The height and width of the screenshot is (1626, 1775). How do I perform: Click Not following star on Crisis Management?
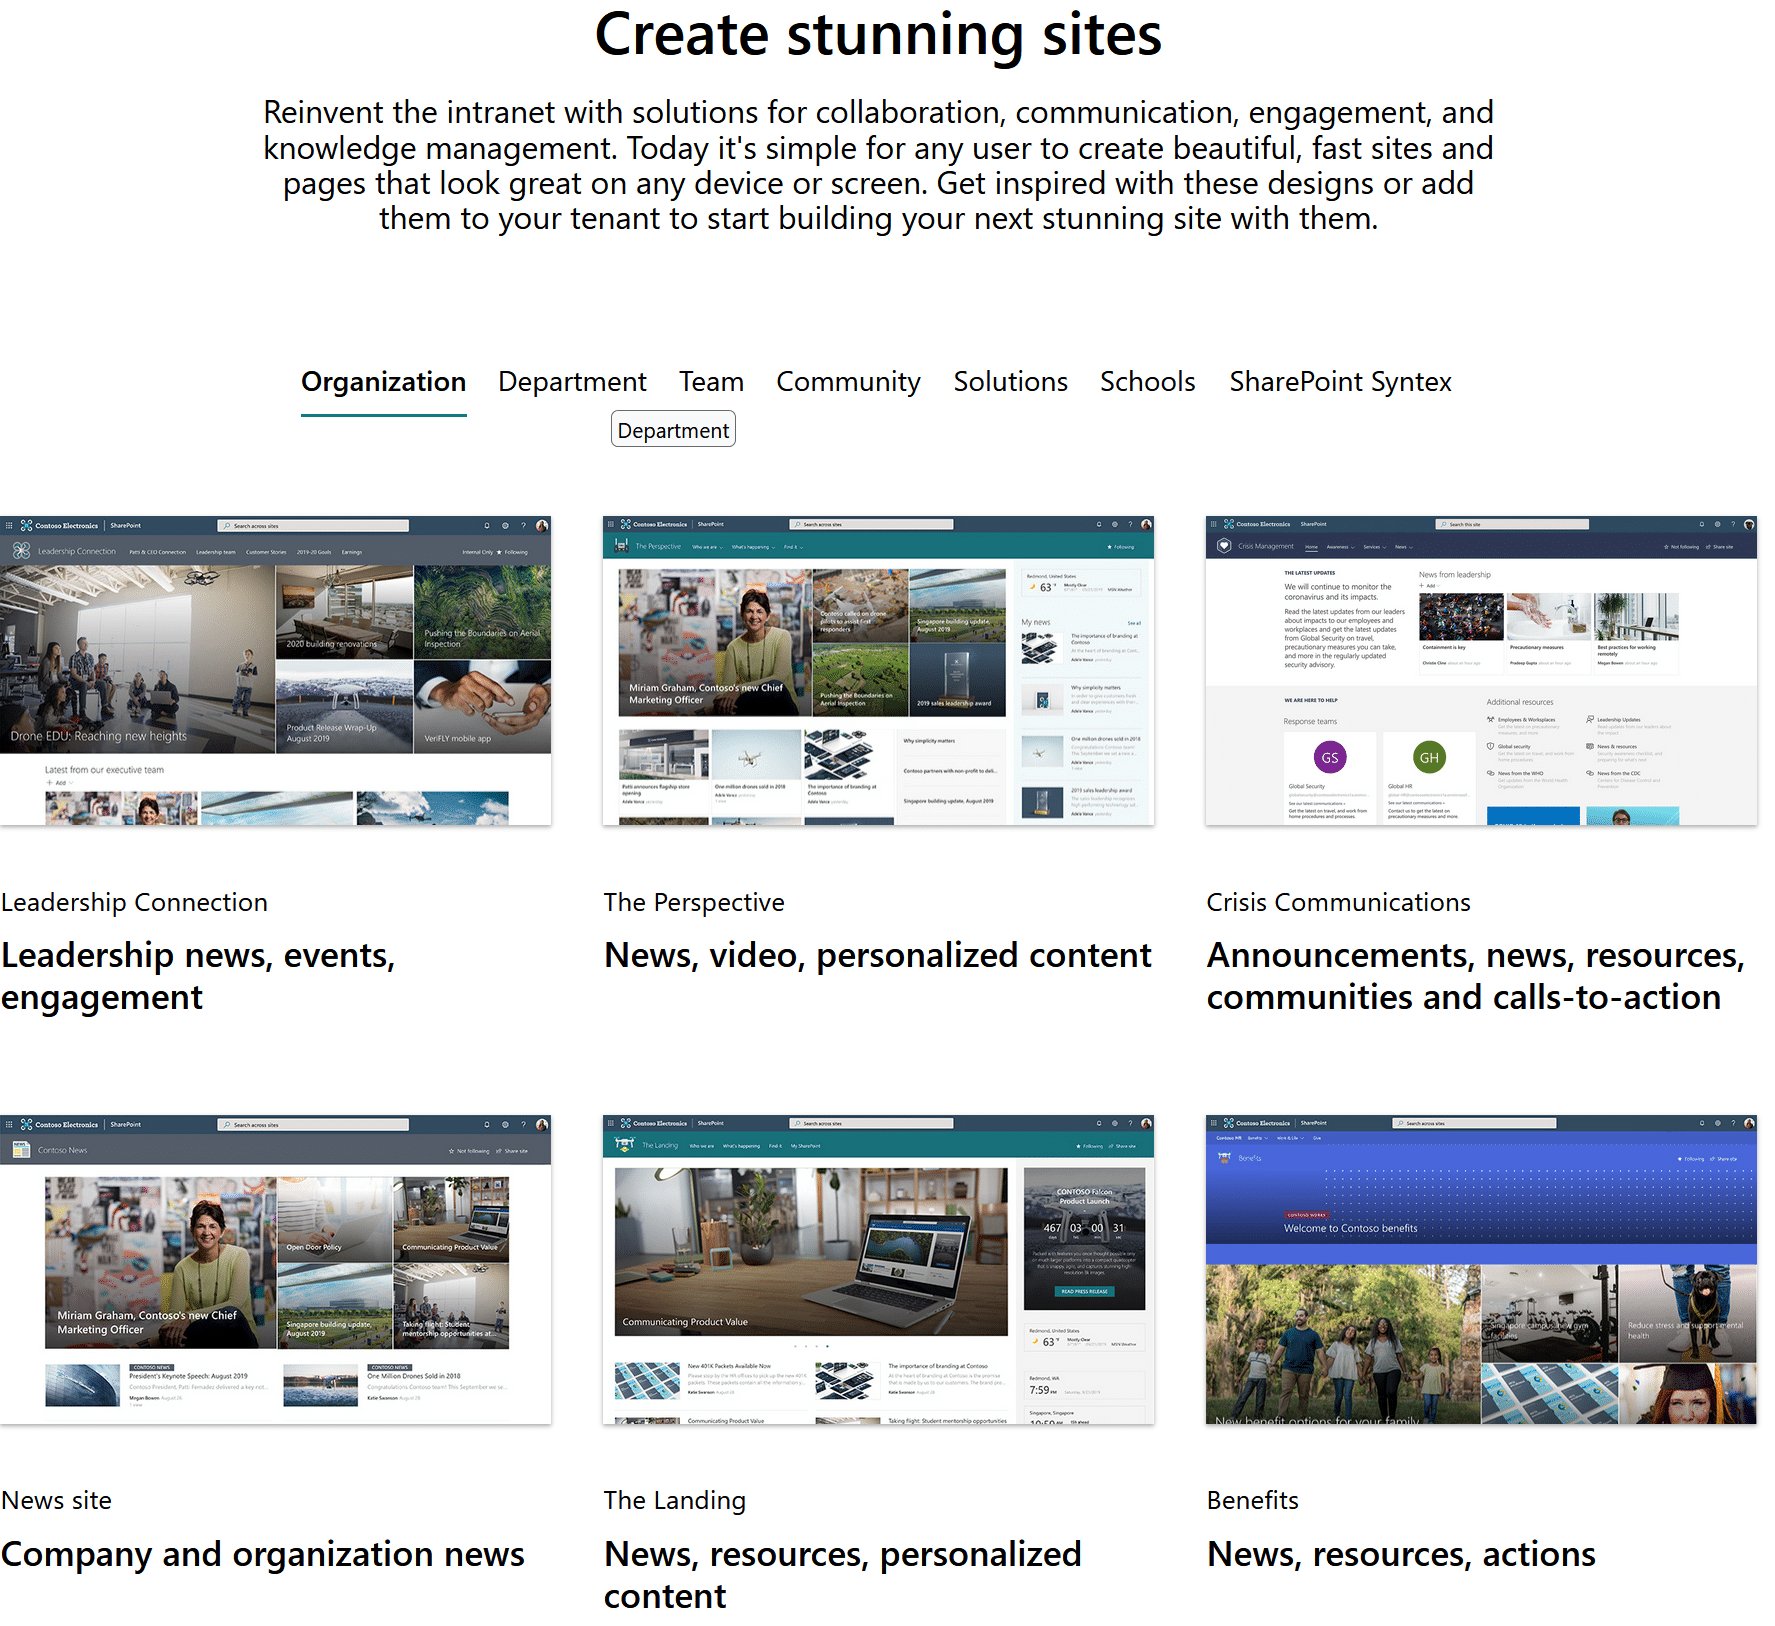(x=1683, y=546)
